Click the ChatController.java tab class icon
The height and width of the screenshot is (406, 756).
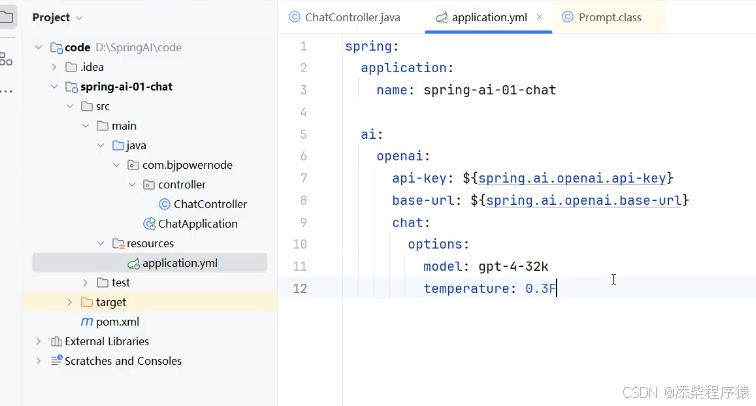tap(294, 17)
